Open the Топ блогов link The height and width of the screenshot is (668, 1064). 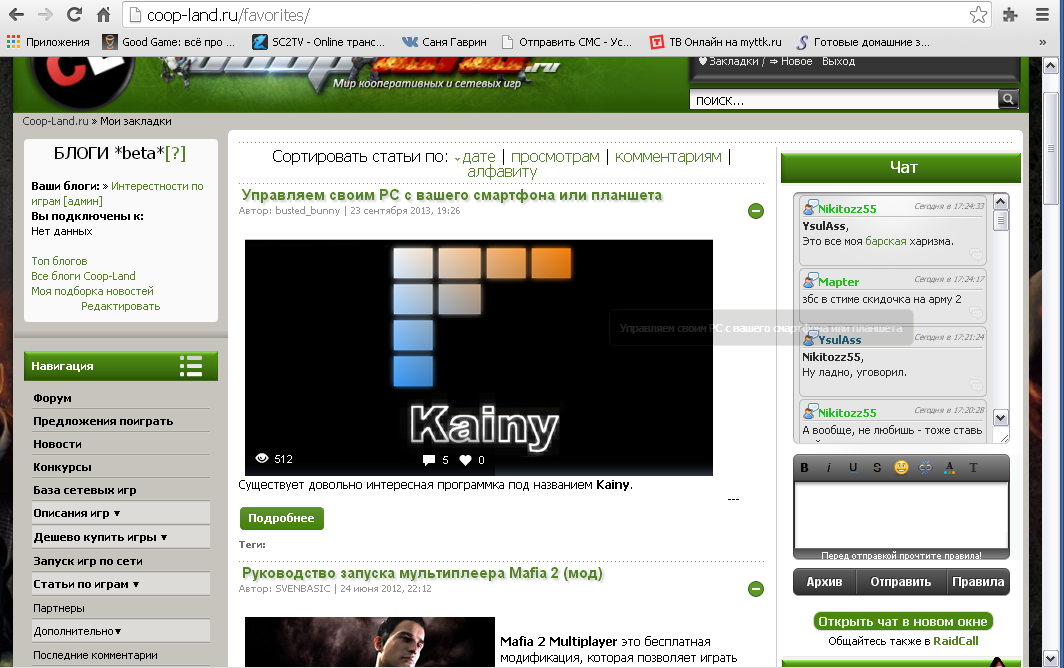(x=59, y=261)
